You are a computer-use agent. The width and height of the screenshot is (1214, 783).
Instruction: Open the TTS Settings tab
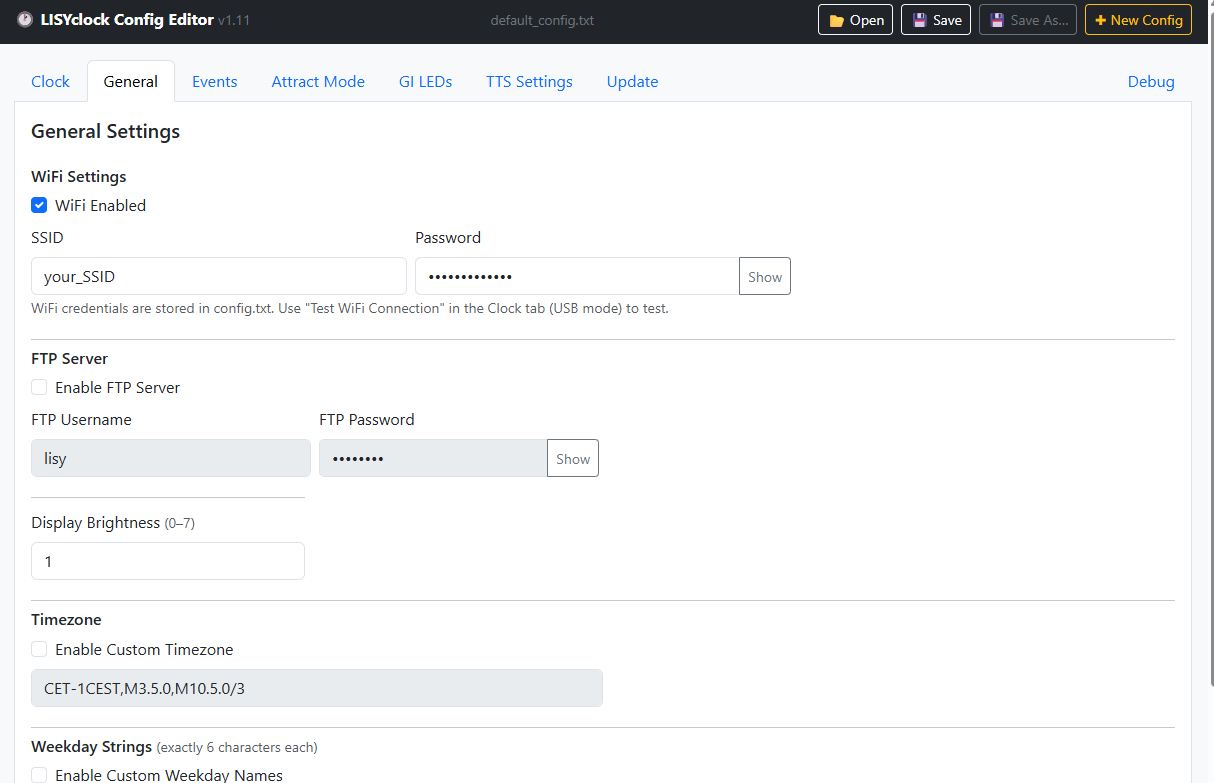coord(529,82)
